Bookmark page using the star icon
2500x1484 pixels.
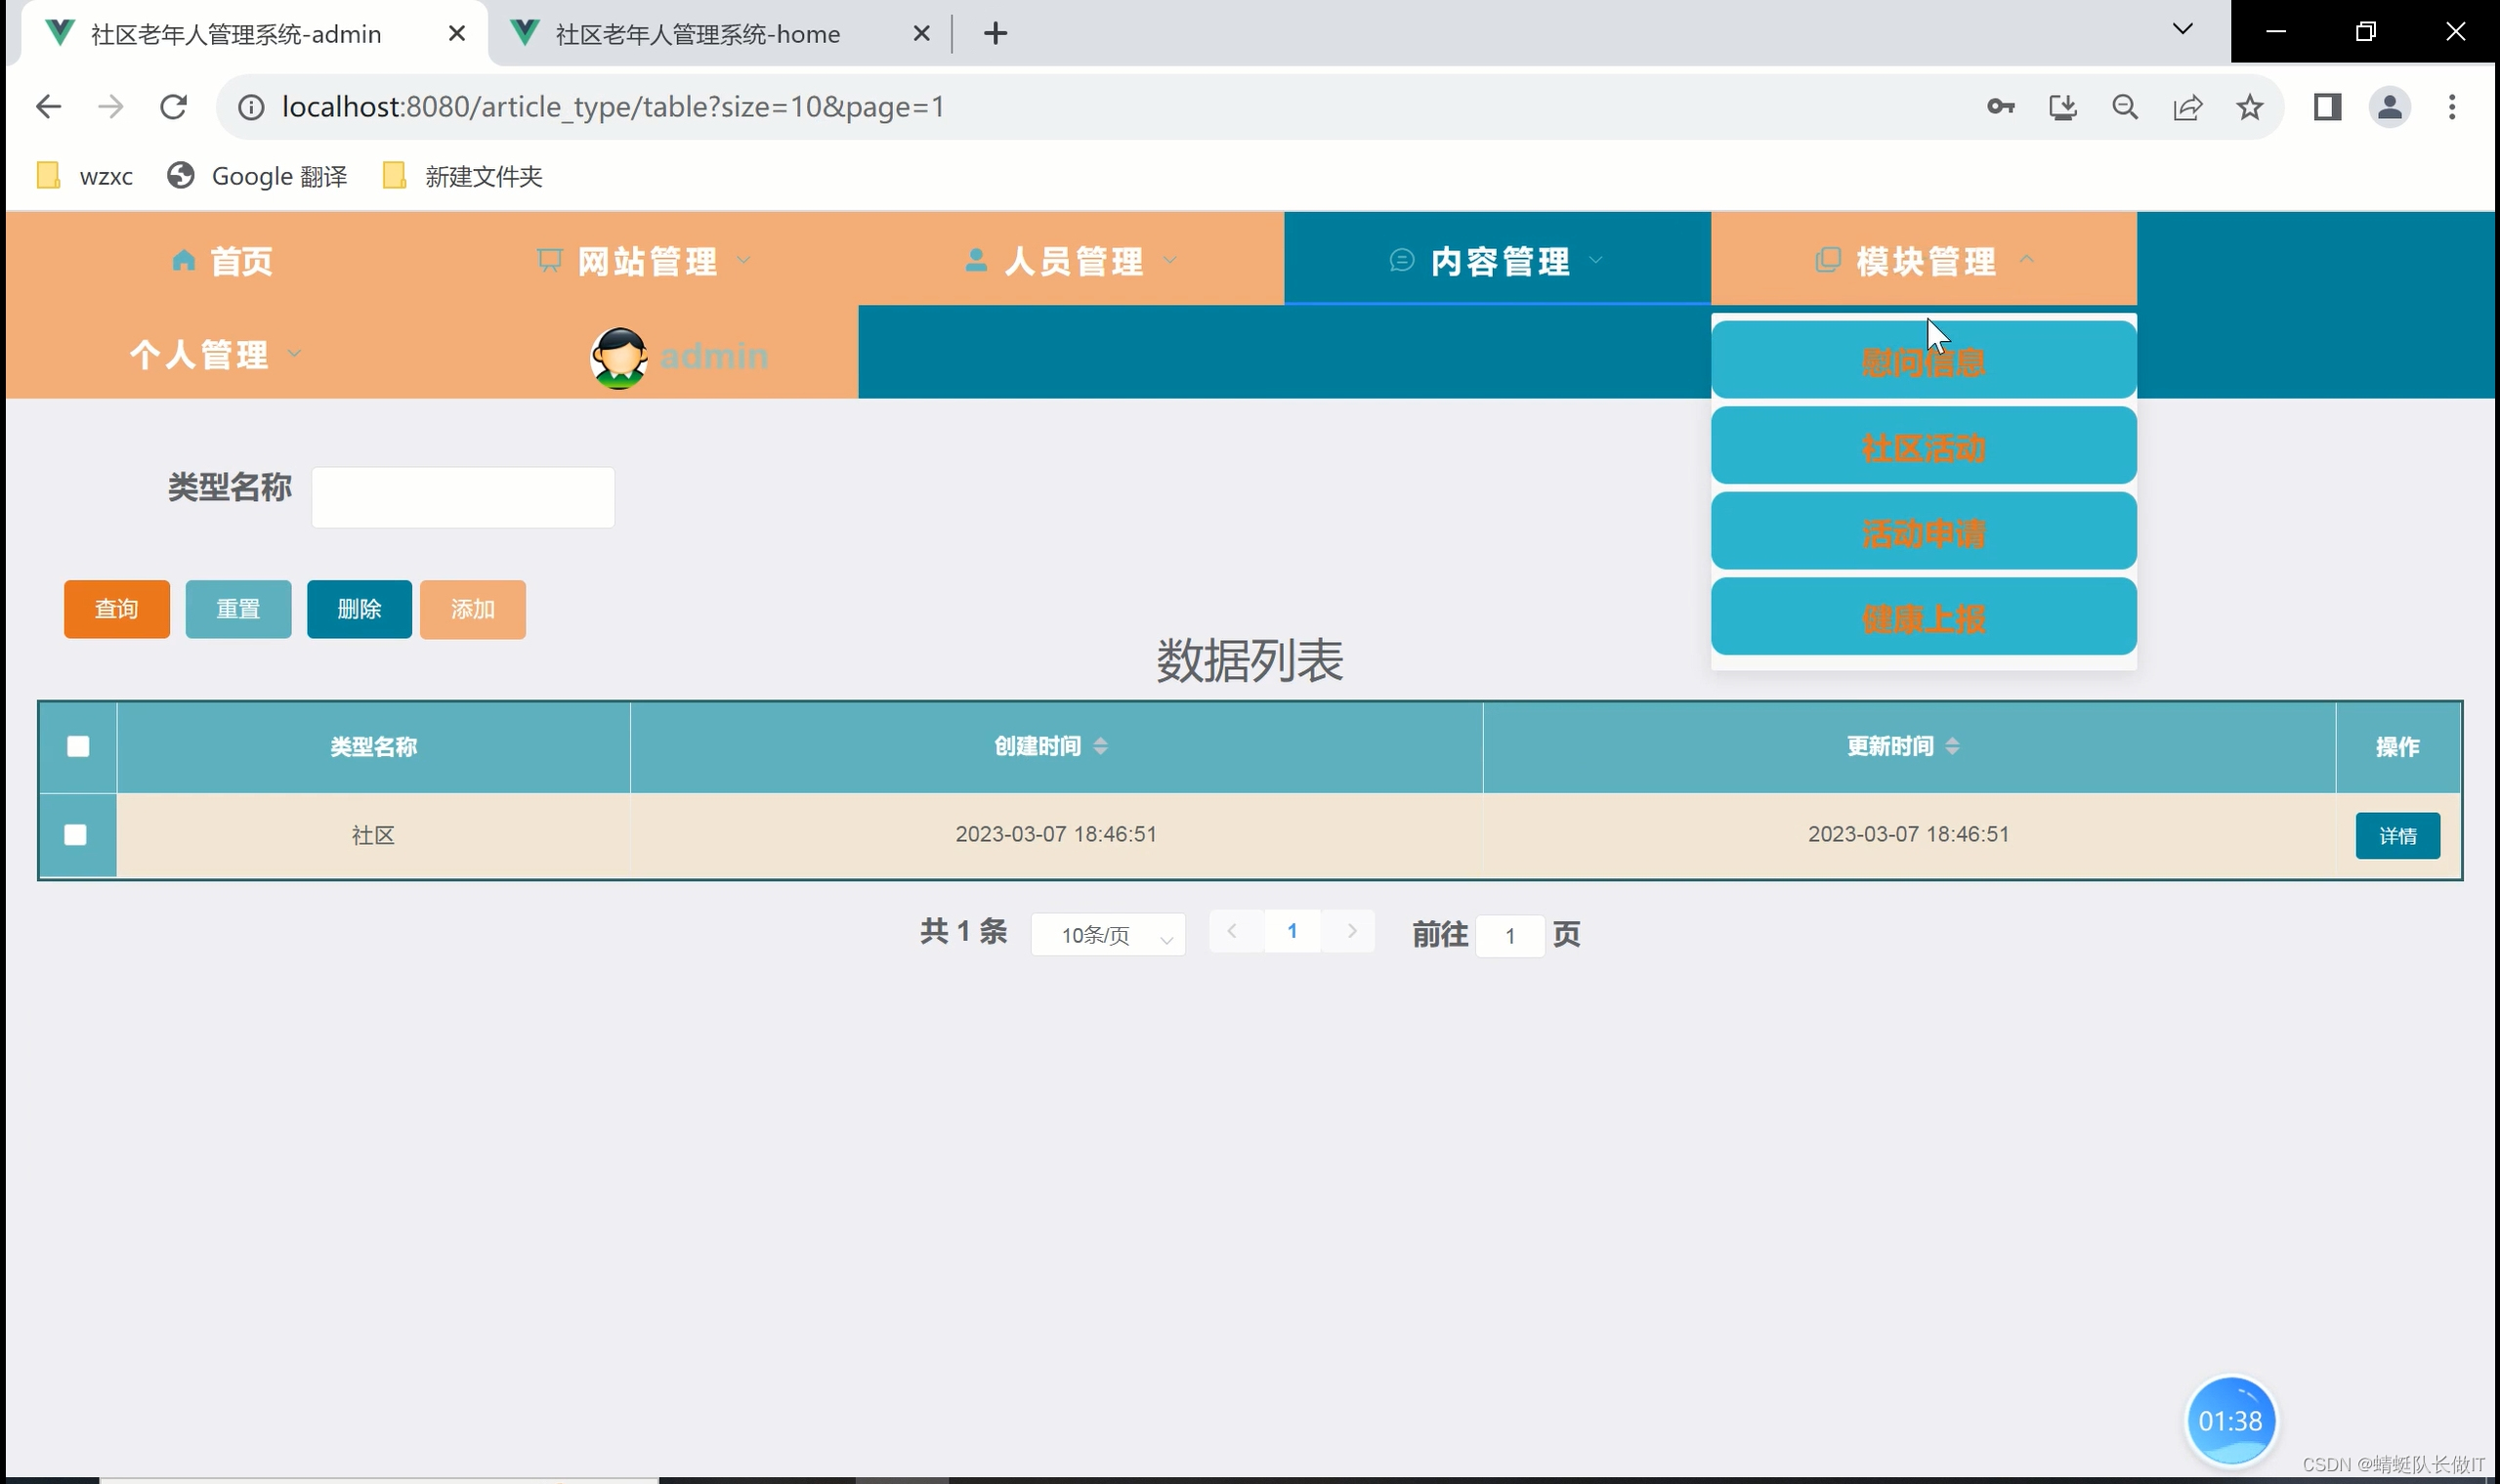pos(2250,107)
